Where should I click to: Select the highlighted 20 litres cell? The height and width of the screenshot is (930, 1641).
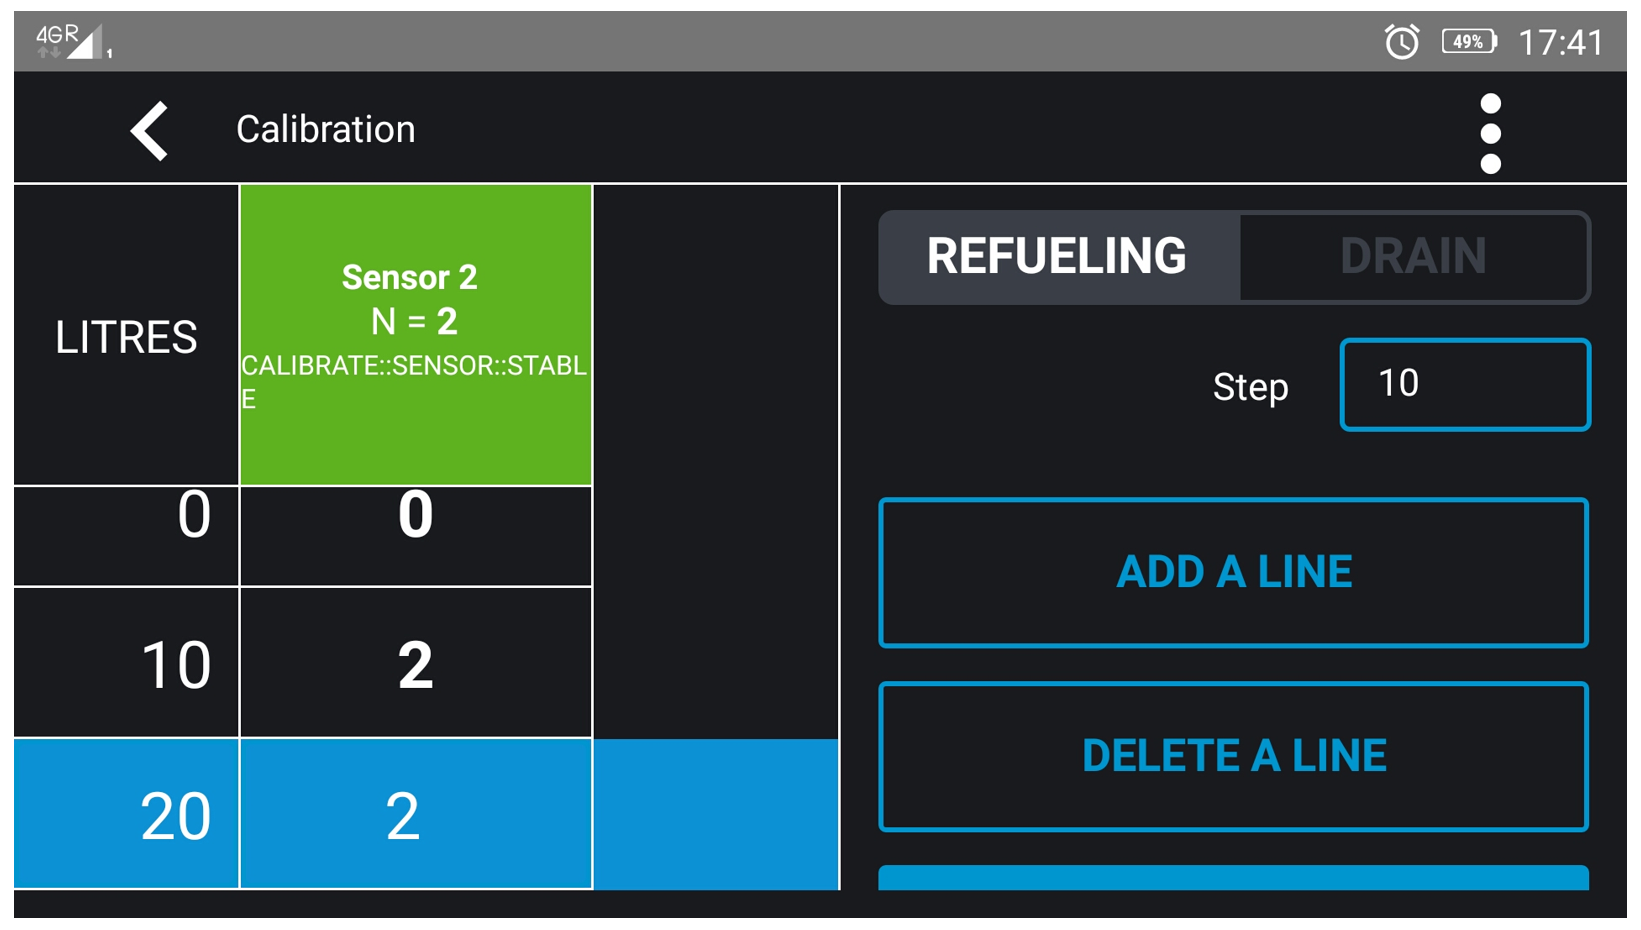[x=126, y=814]
